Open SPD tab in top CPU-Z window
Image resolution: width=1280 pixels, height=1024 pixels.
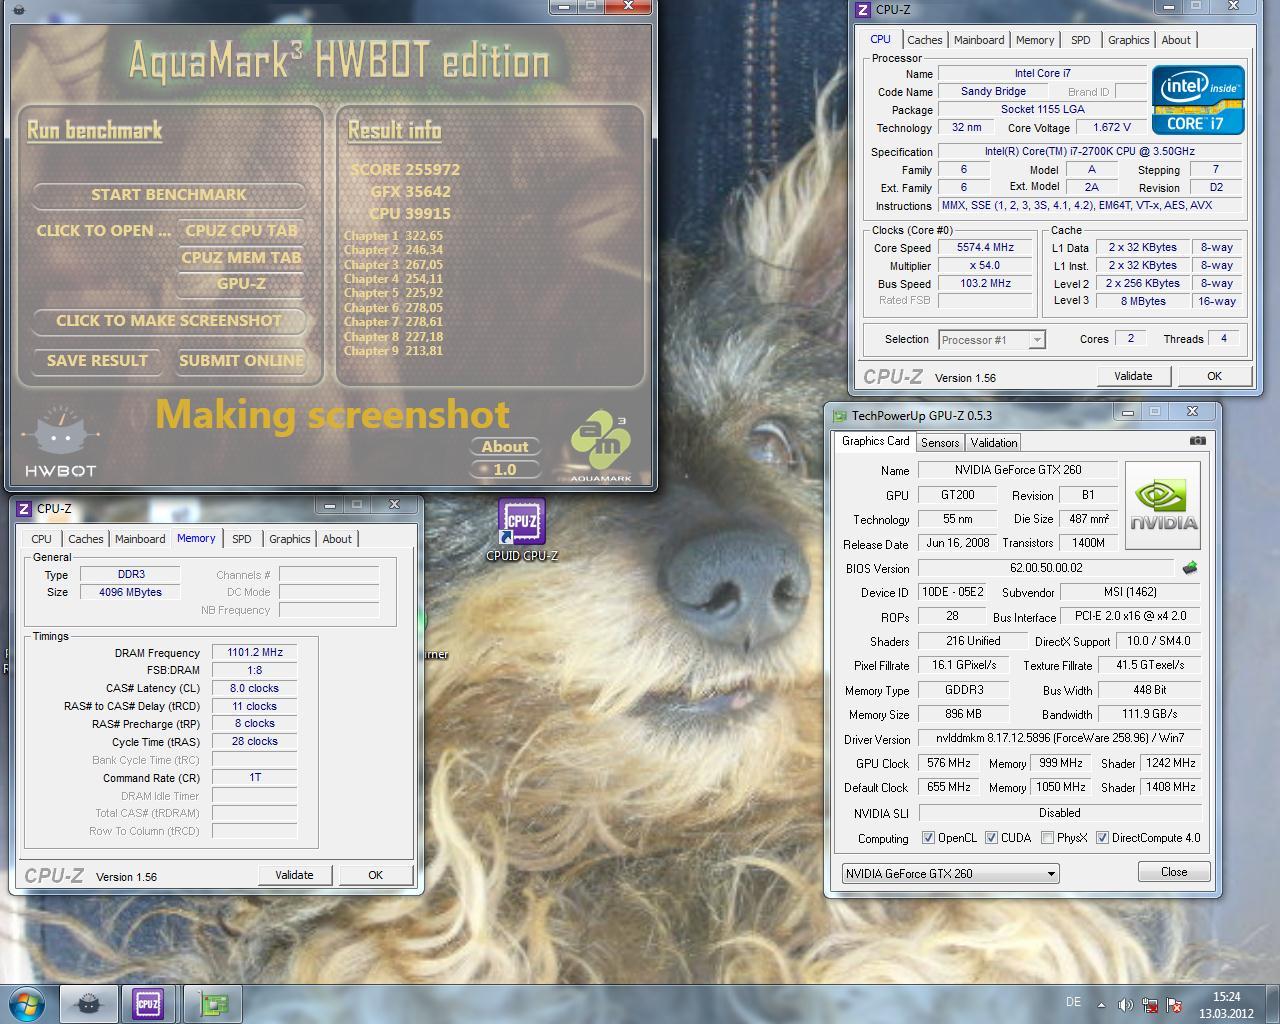(1081, 40)
